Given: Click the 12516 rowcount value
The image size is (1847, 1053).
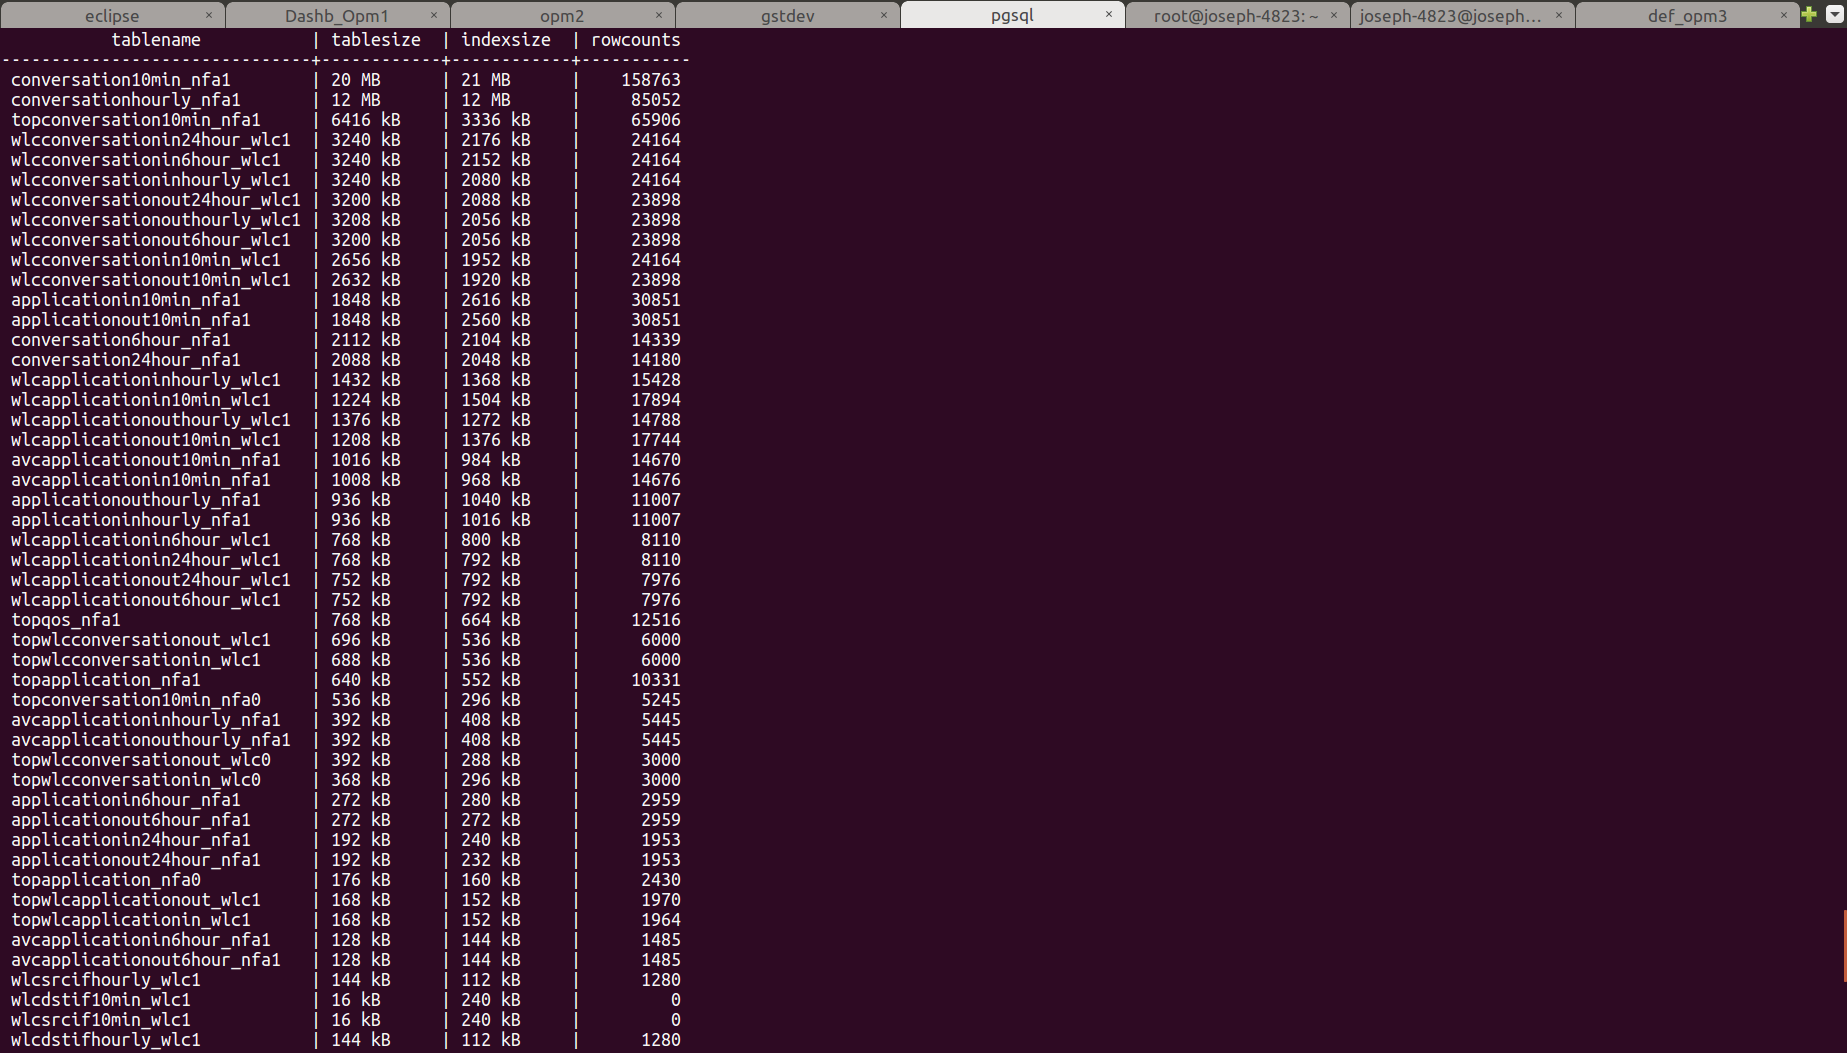Looking at the screenshot, I should [x=656, y=620].
